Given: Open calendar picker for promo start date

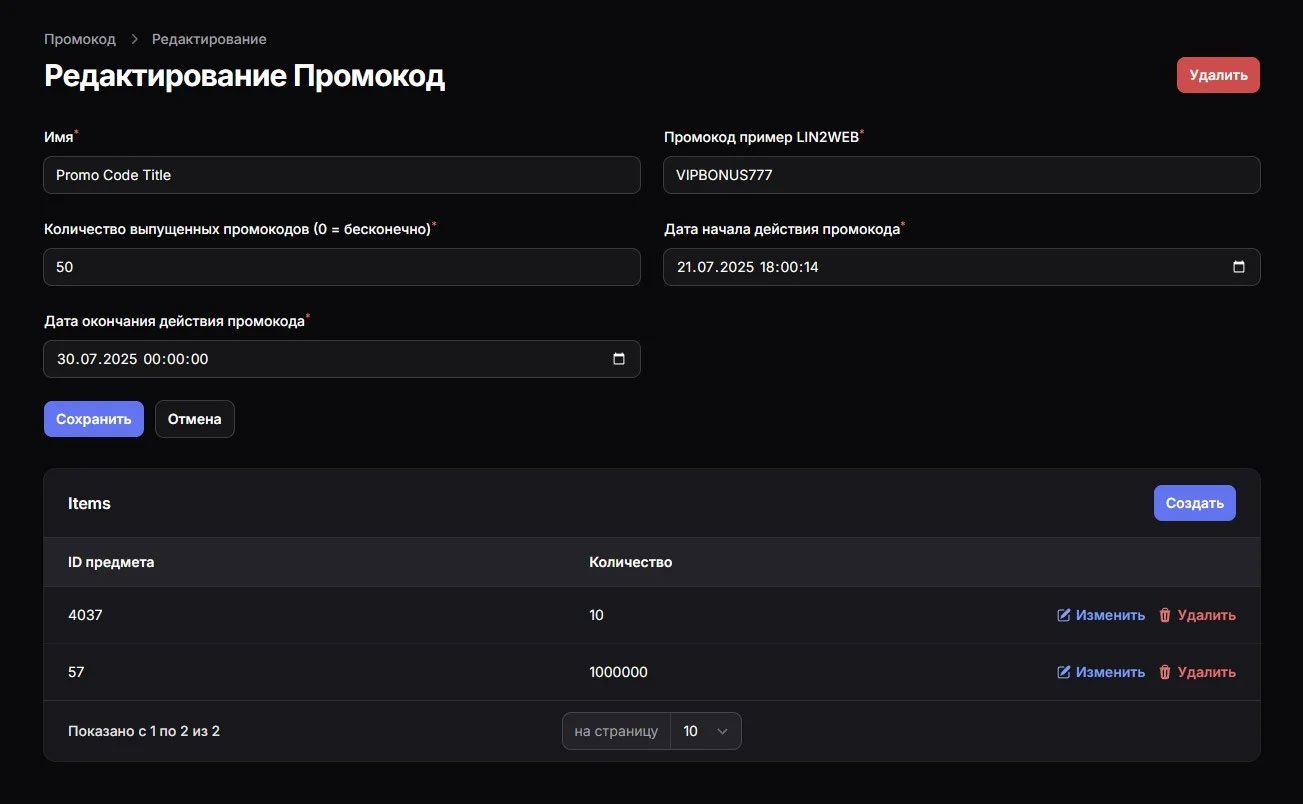Looking at the screenshot, I should pos(1239,267).
